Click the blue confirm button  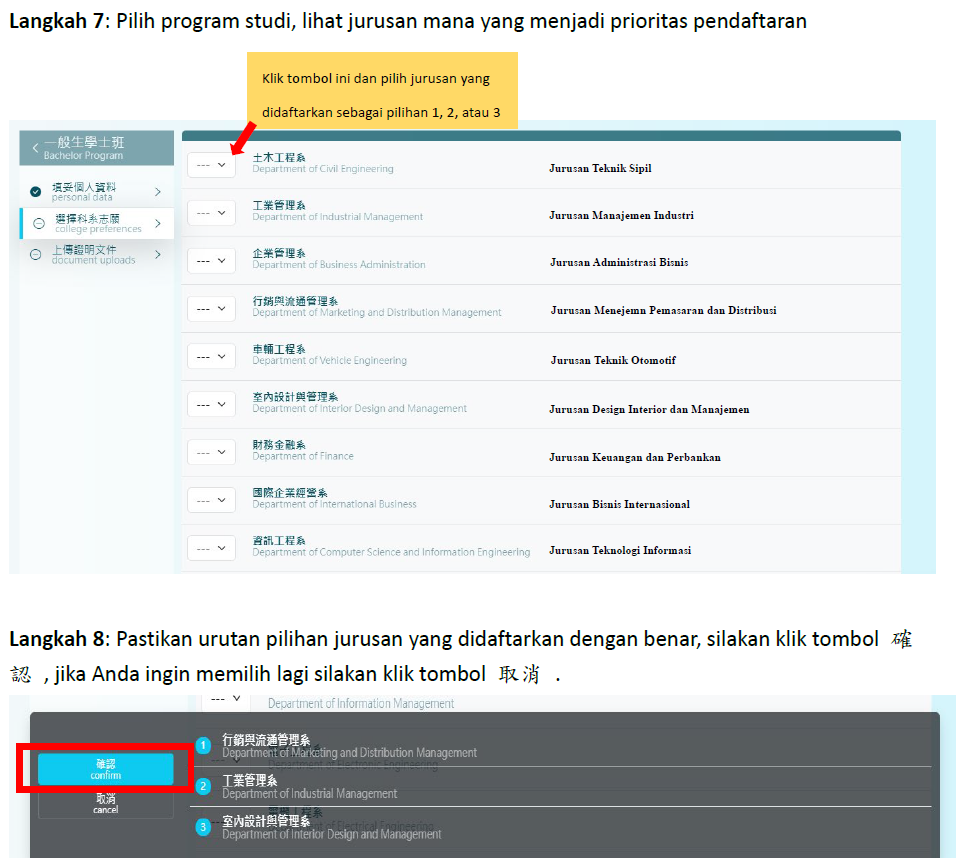(x=106, y=769)
